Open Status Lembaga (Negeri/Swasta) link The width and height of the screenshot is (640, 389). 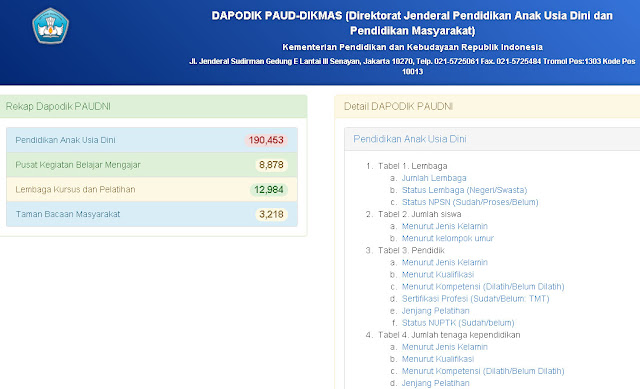[464, 190]
